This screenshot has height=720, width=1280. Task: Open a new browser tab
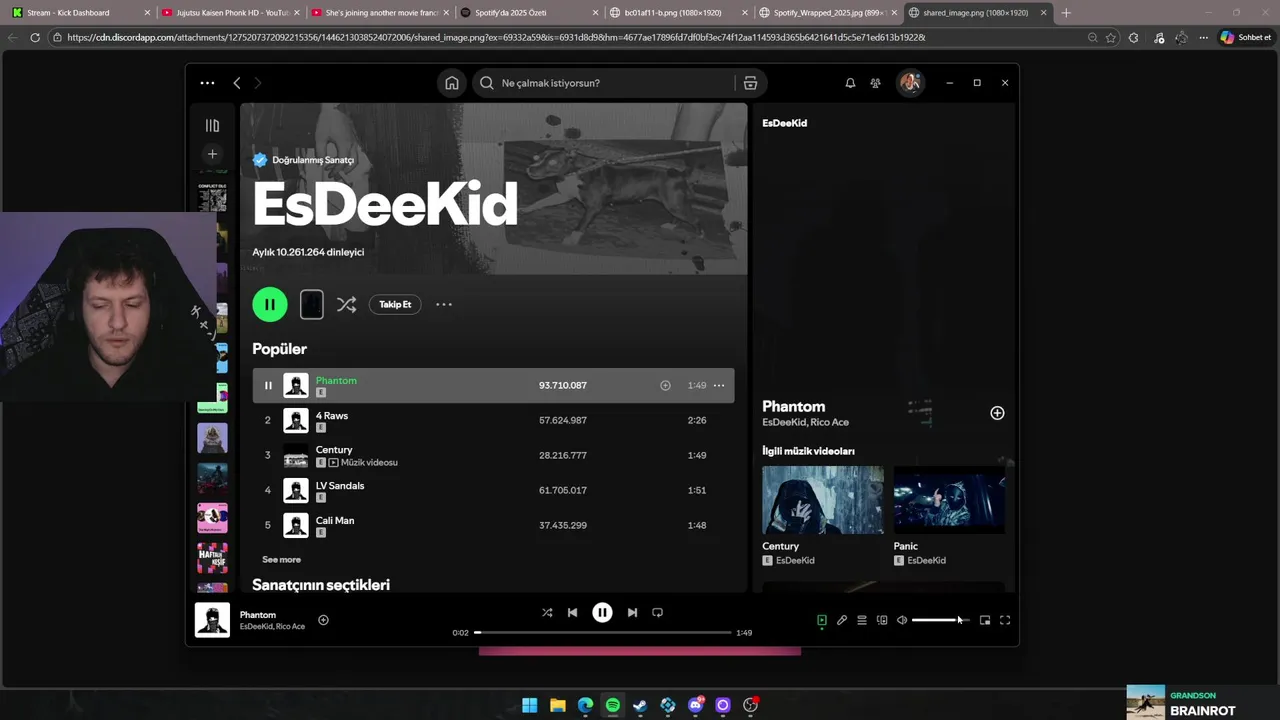1066,13
